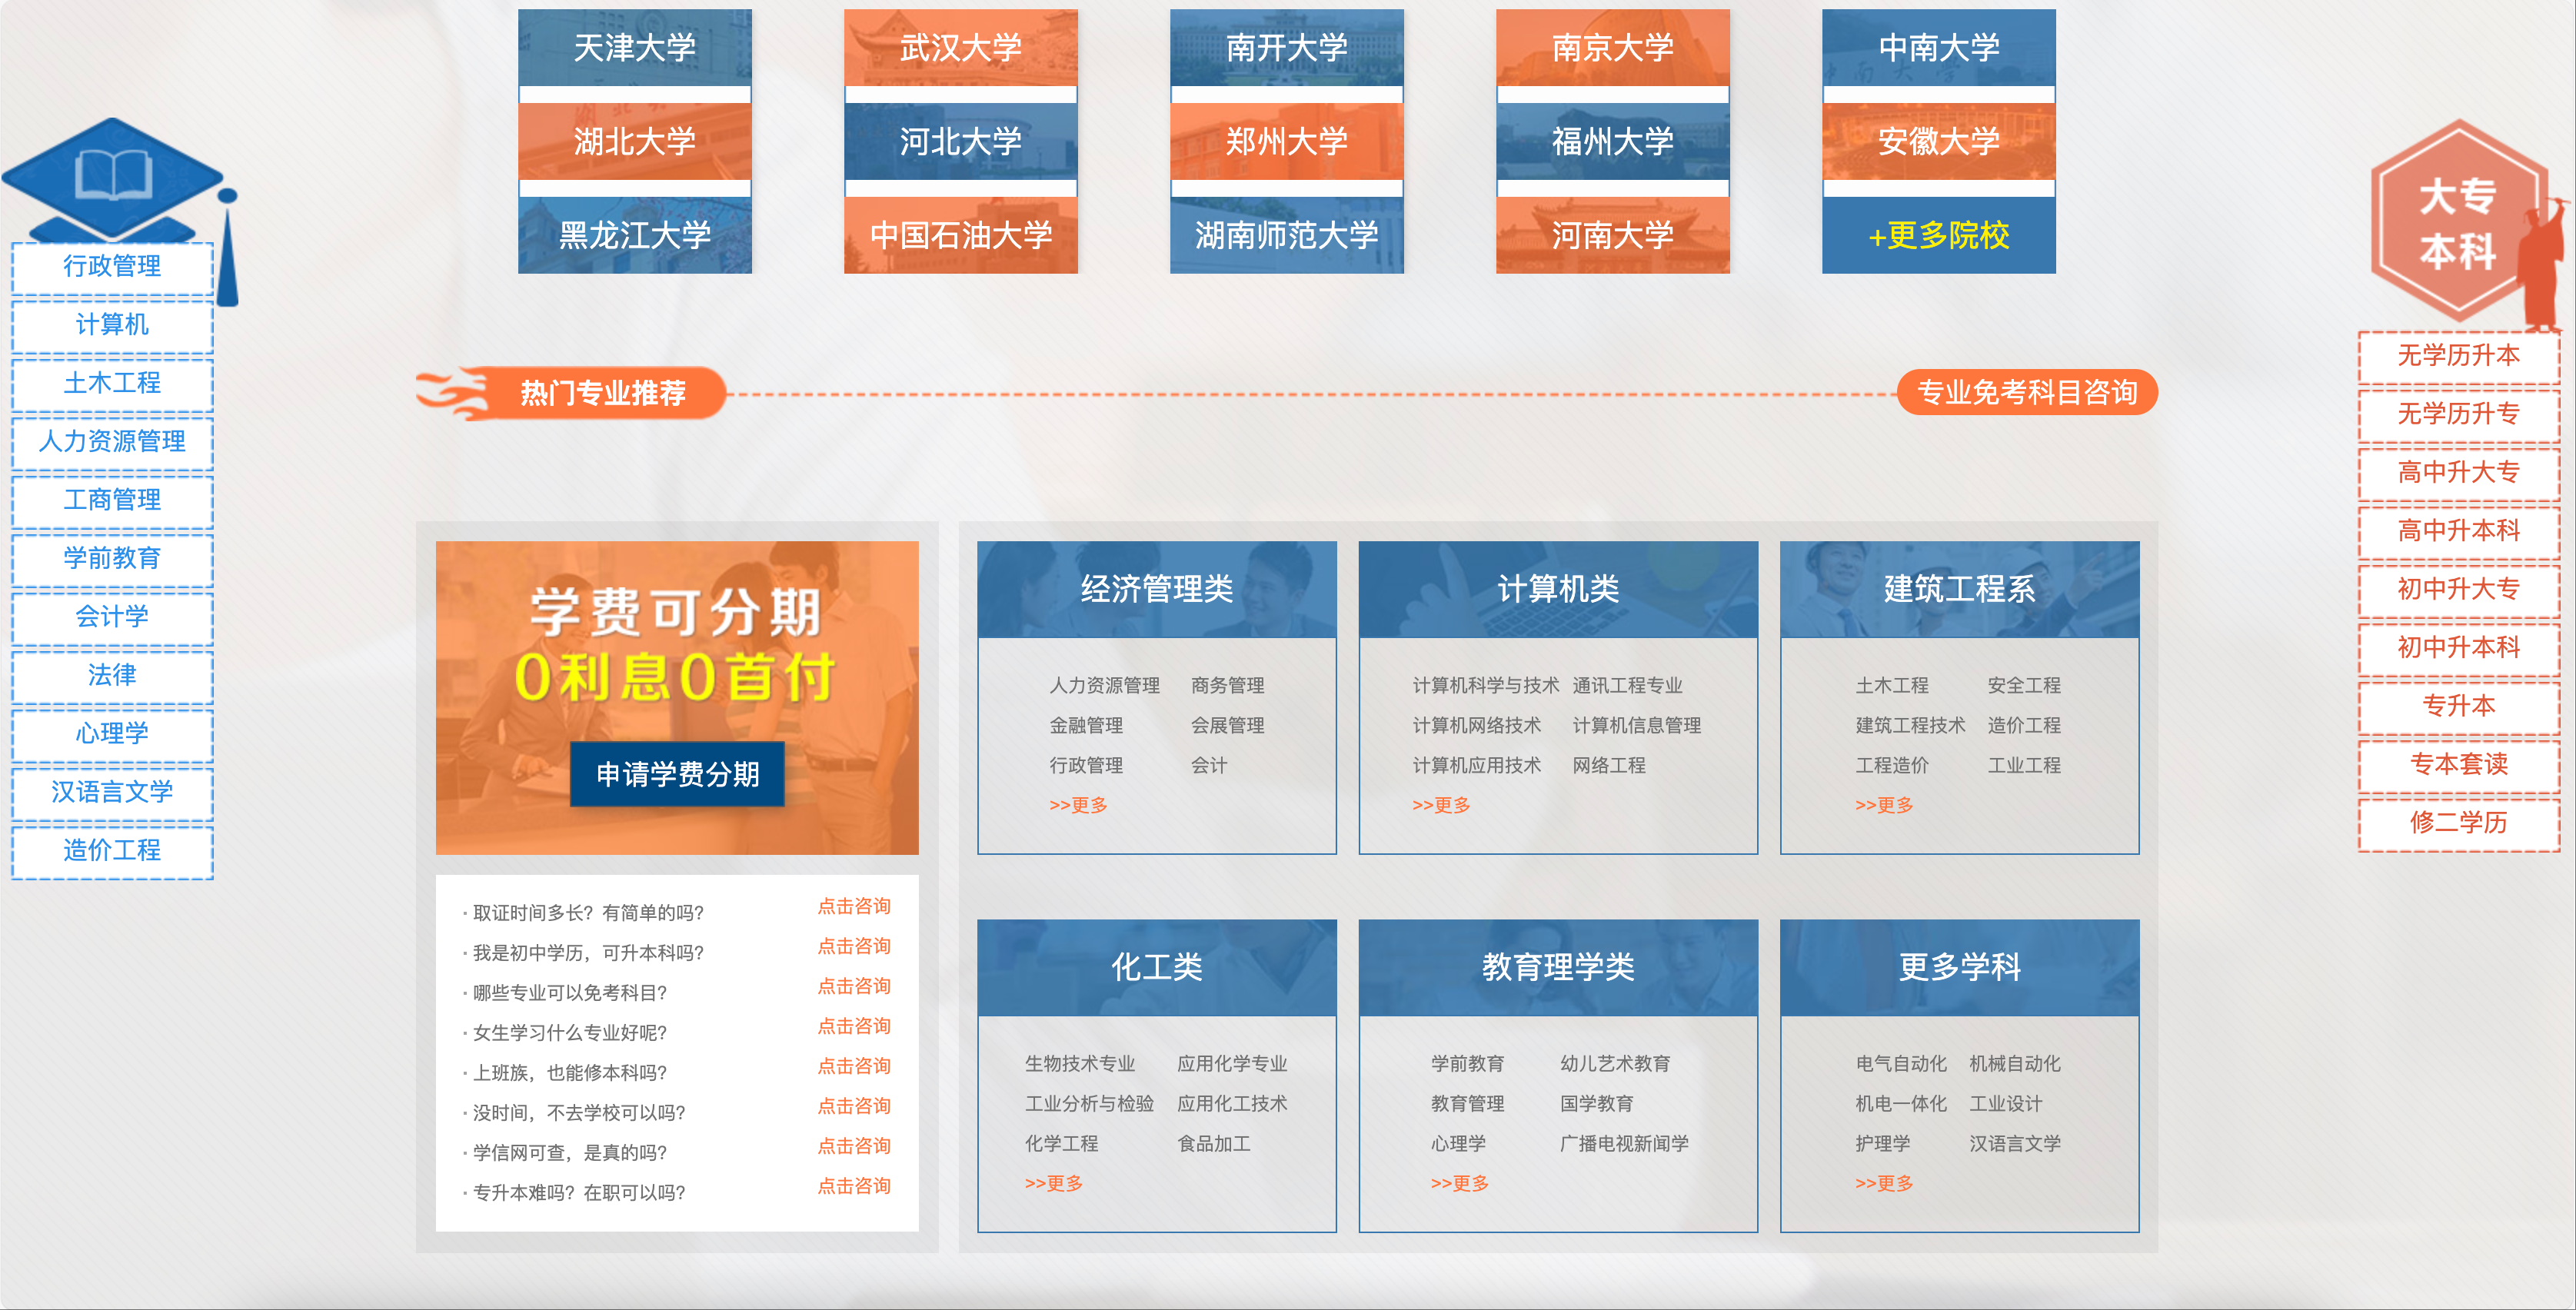Click 申请学费分期 button

click(x=677, y=774)
